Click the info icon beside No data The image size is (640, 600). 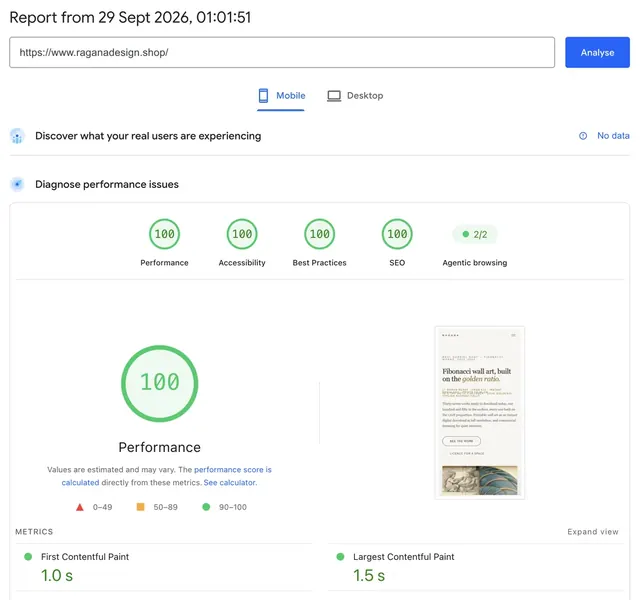pos(583,136)
